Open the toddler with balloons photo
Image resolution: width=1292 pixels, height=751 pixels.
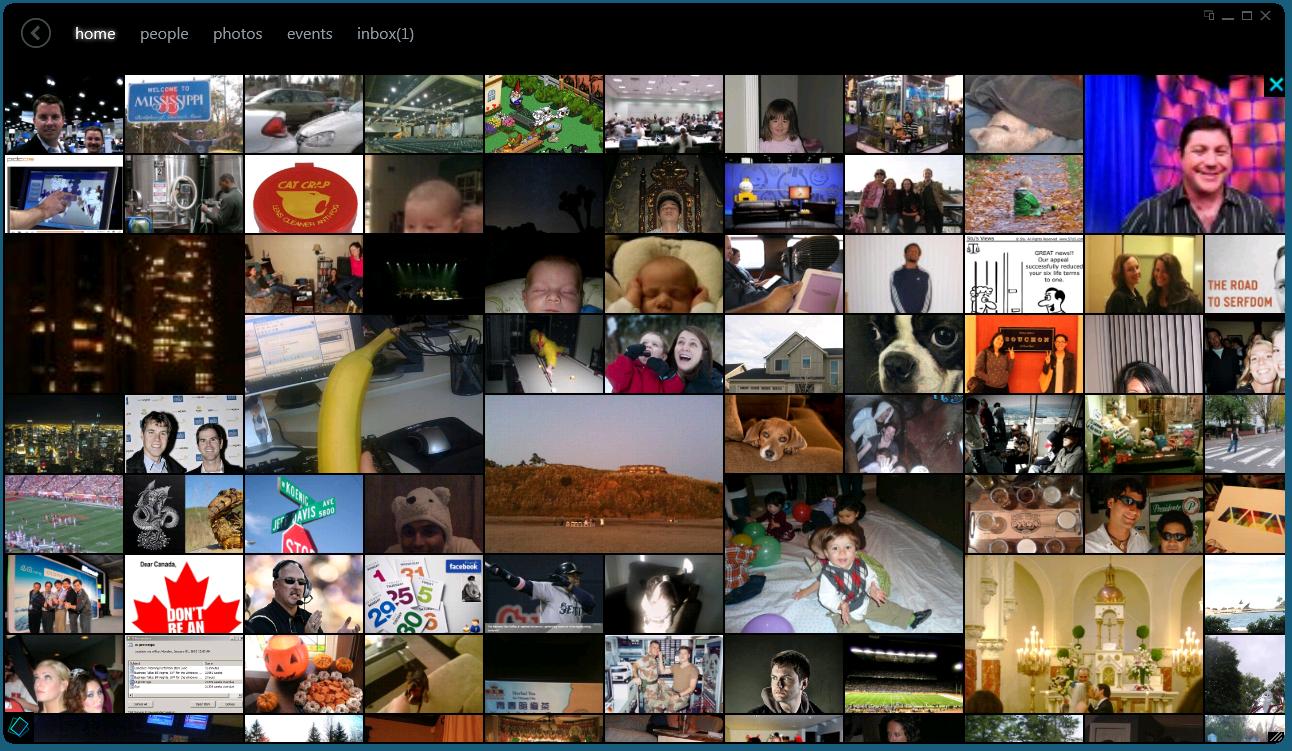tap(844, 554)
